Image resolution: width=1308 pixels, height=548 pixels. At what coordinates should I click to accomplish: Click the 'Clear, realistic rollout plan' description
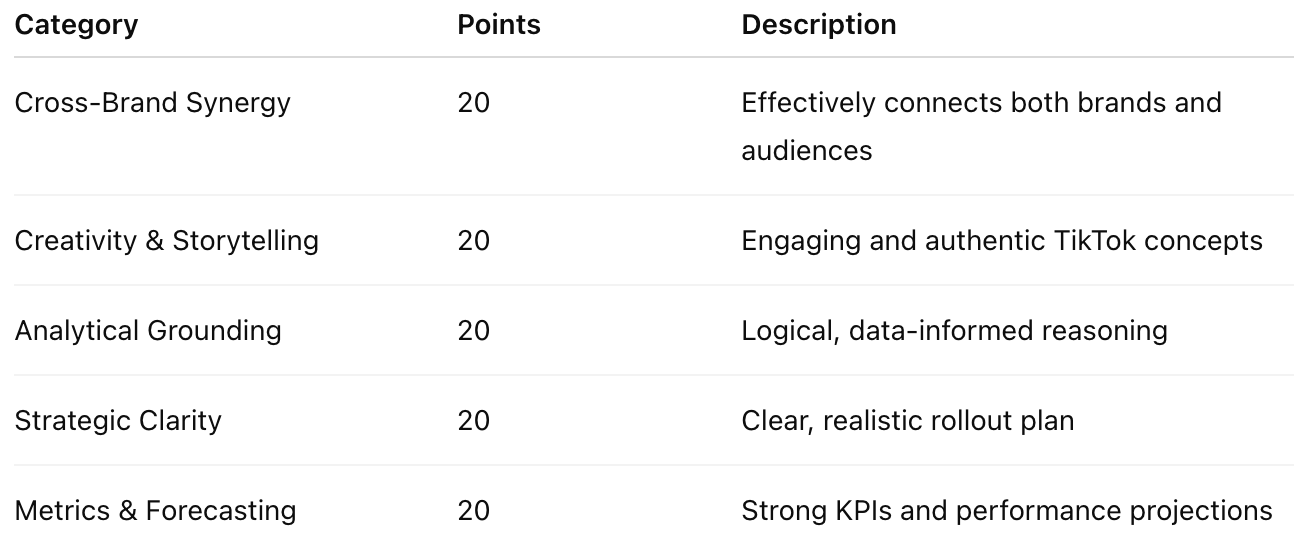[x=907, y=421]
